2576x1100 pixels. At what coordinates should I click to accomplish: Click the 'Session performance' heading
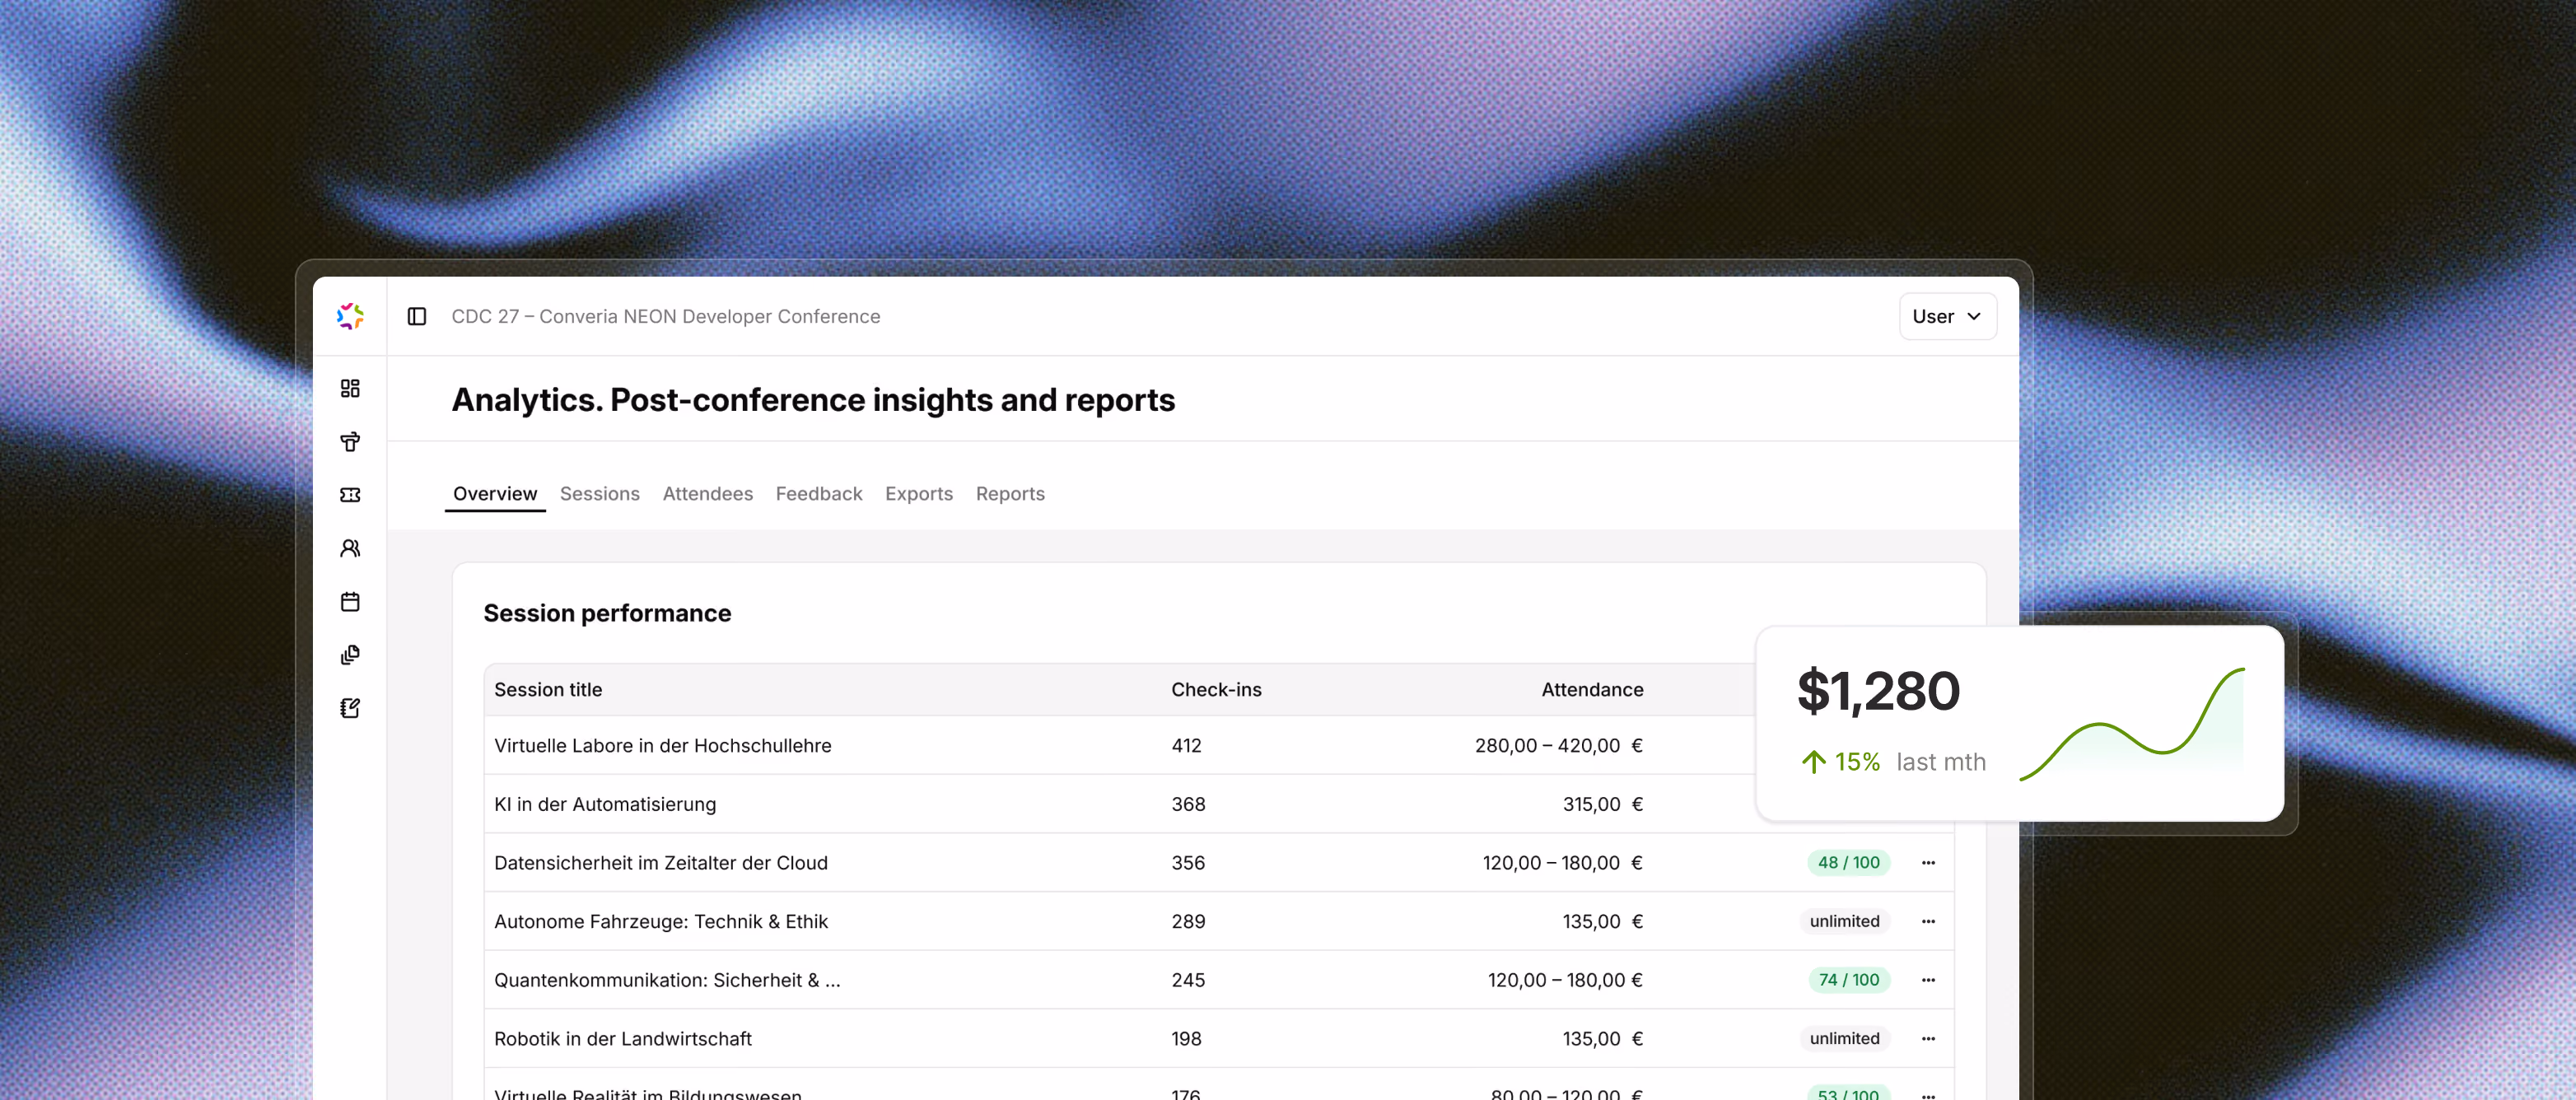[x=607, y=613]
